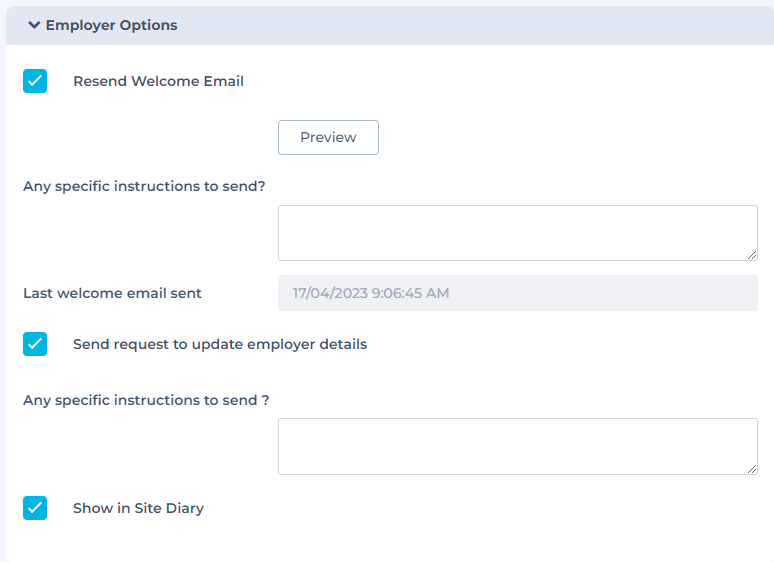
Task: Toggle the Show in Site Diary checkbox
Action: 35,508
